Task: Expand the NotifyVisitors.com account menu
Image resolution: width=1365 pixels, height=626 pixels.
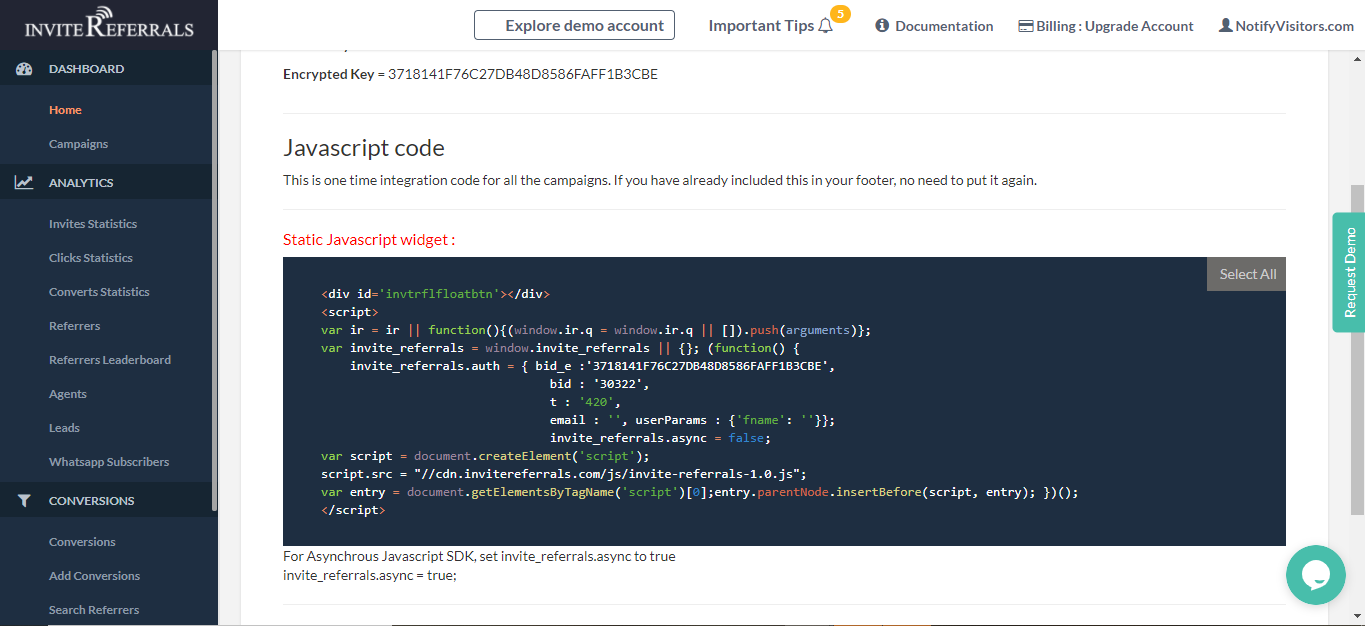Action: click(1294, 26)
